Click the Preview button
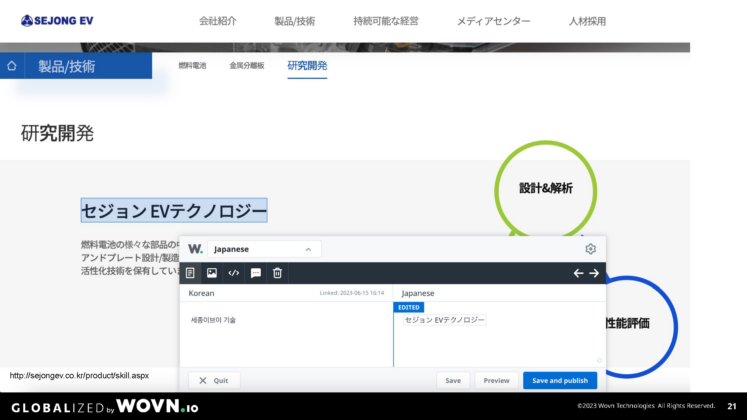747x420 pixels. point(496,380)
